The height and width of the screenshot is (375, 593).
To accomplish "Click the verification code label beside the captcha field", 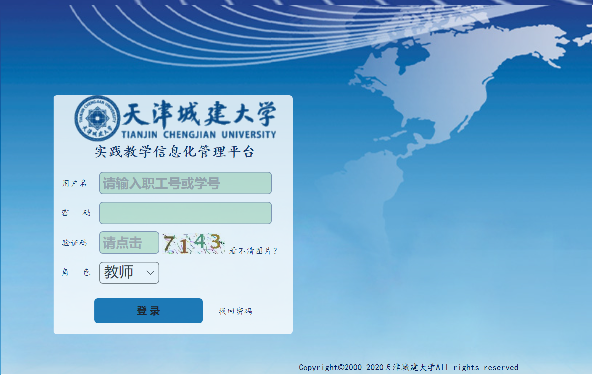I will click(x=74, y=243).
